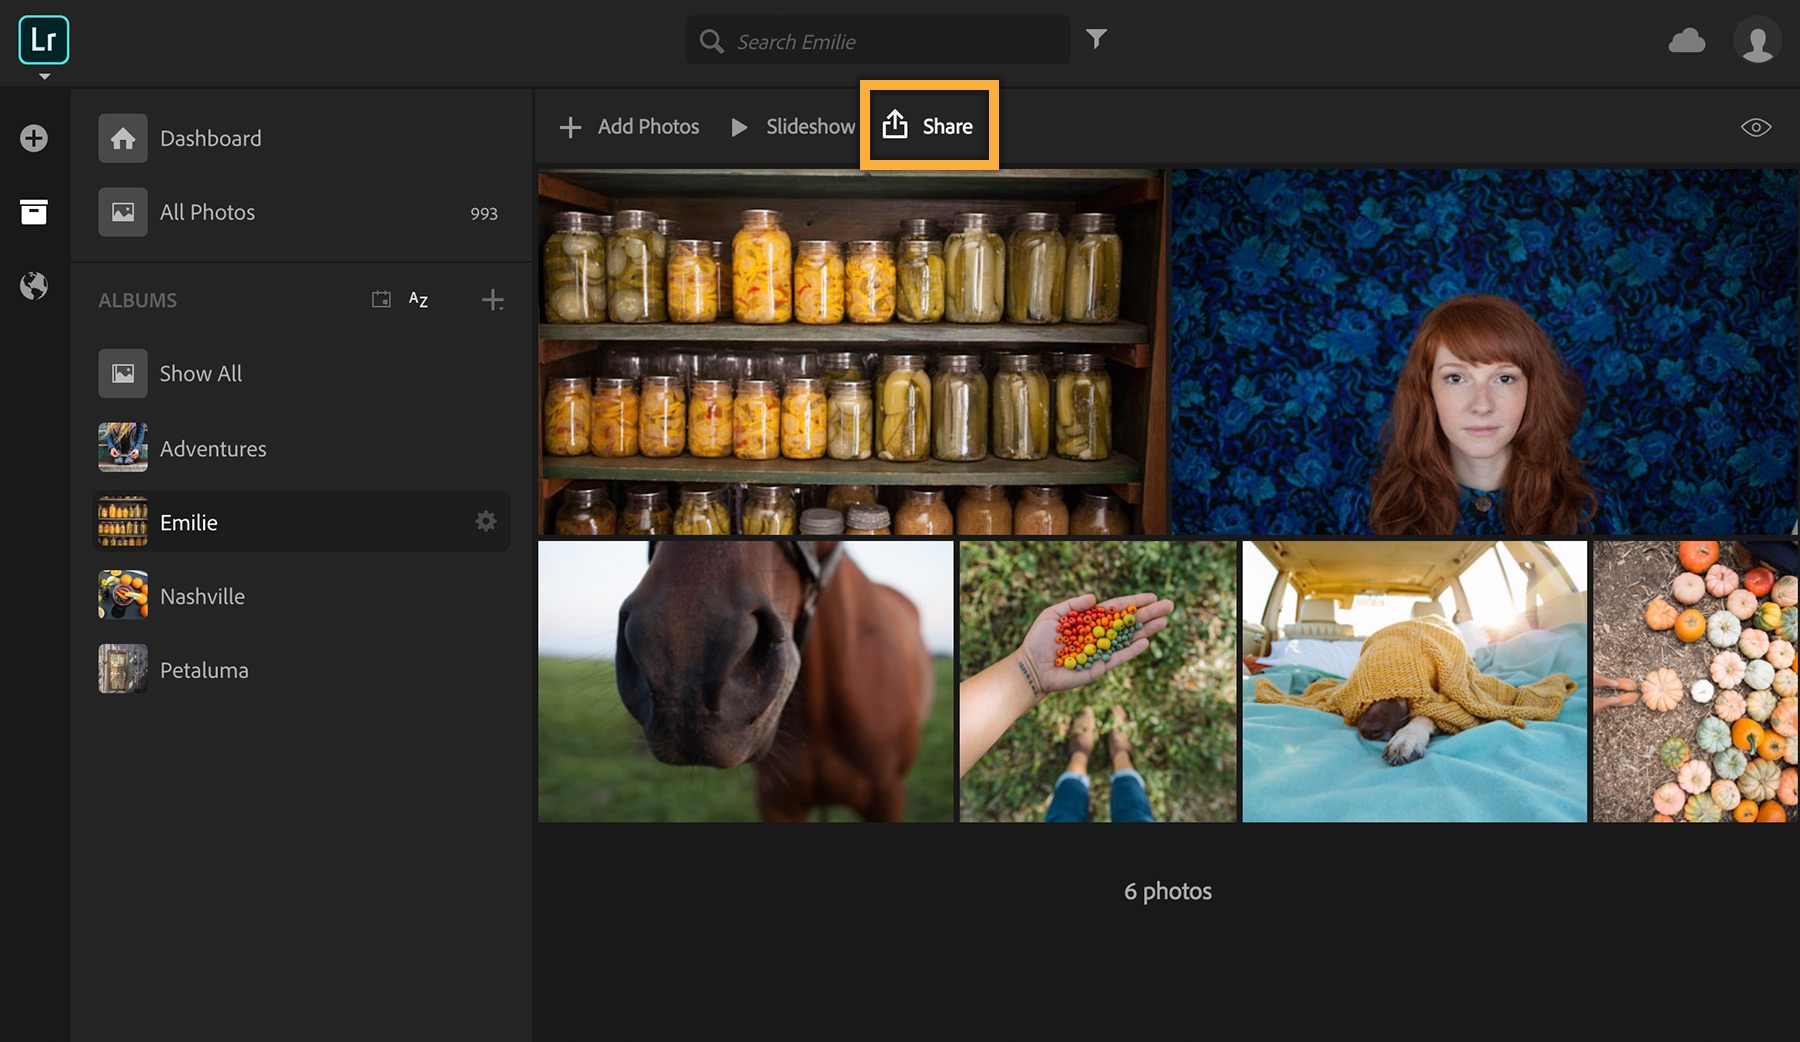
Task: Check cloud sync status
Action: pos(1687,40)
